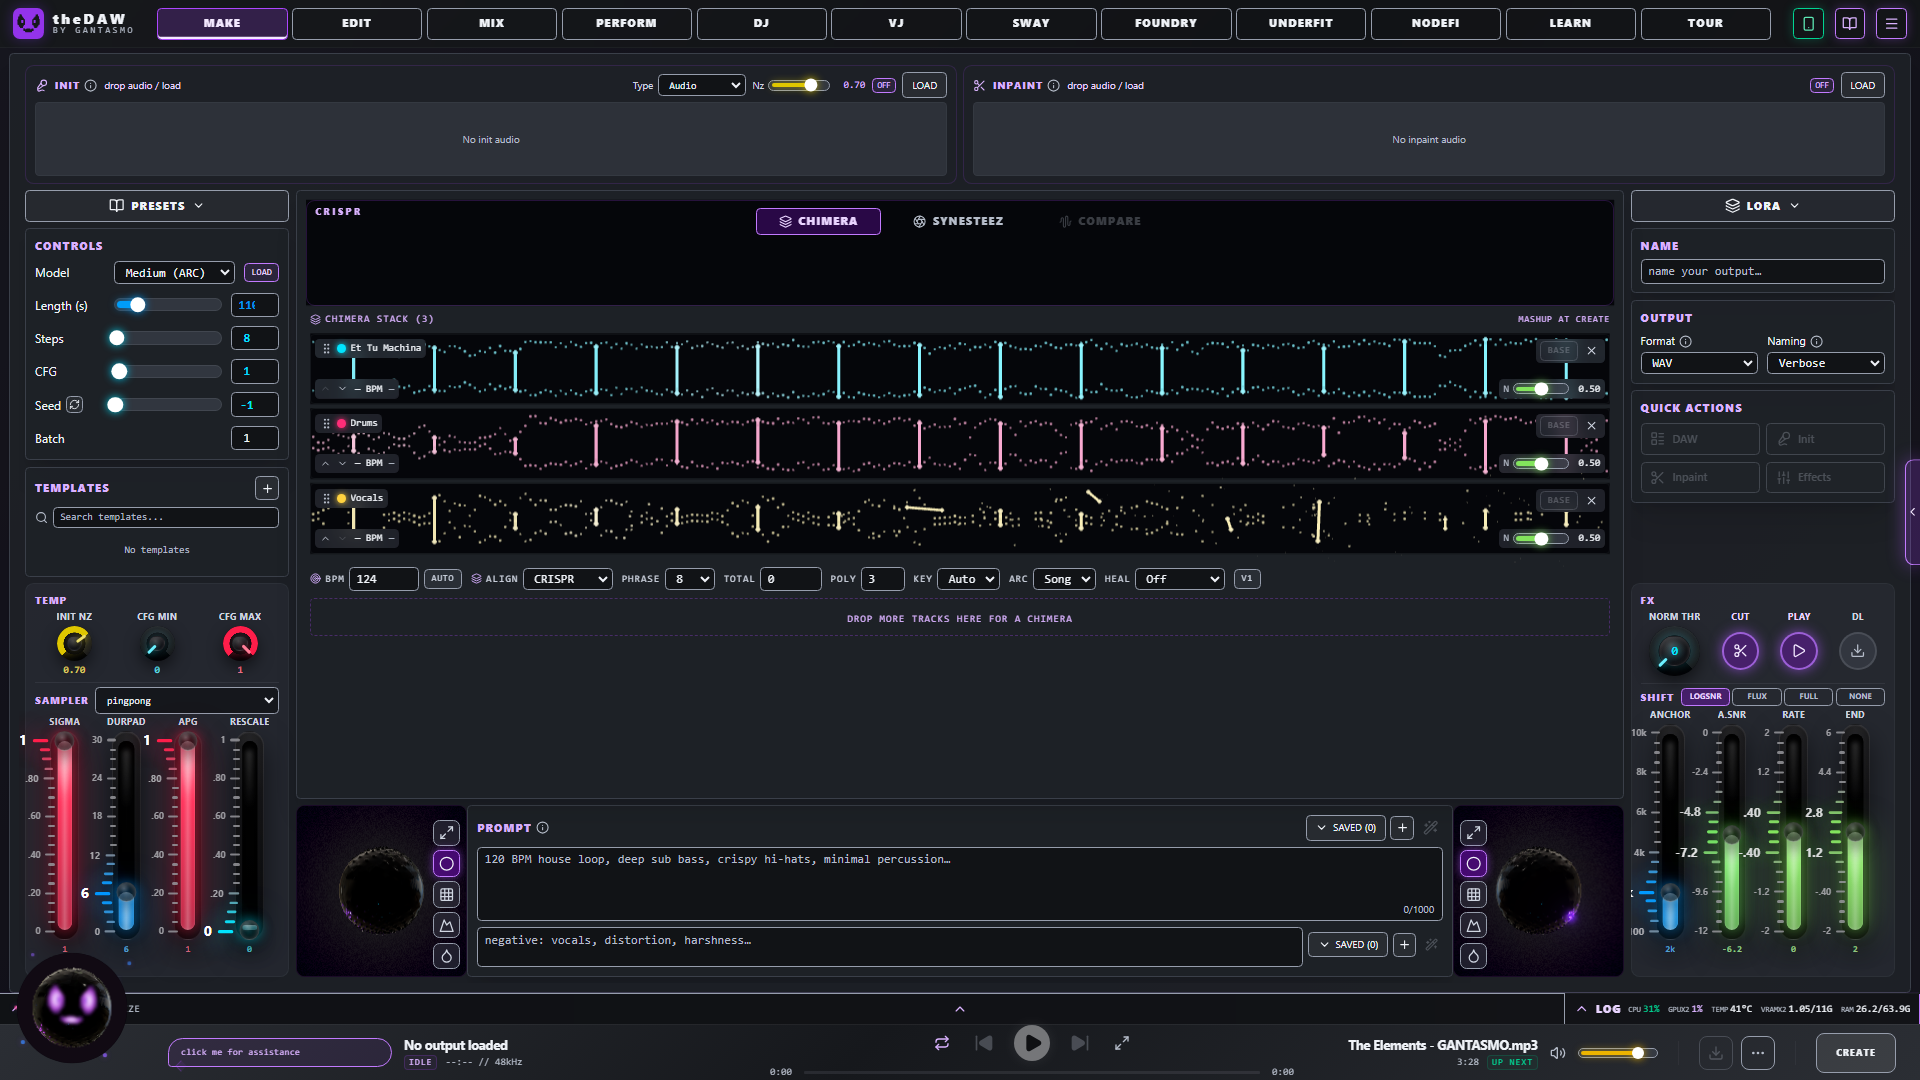1920x1080 pixels.
Task: Open the SYNESTEEZ tab
Action: click(958, 221)
